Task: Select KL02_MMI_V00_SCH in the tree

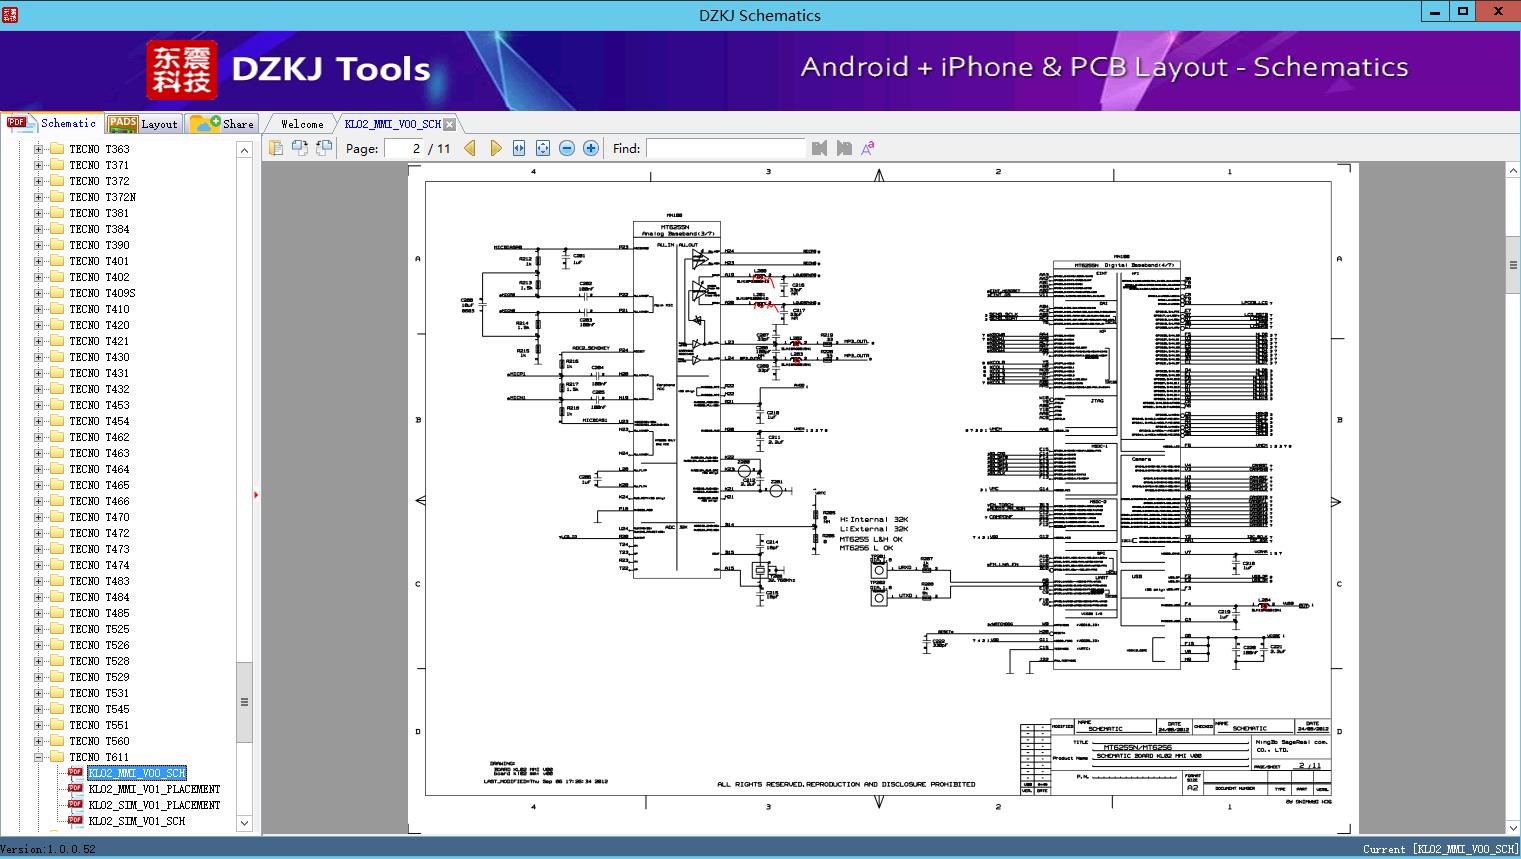Action: [x=137, y=773]
